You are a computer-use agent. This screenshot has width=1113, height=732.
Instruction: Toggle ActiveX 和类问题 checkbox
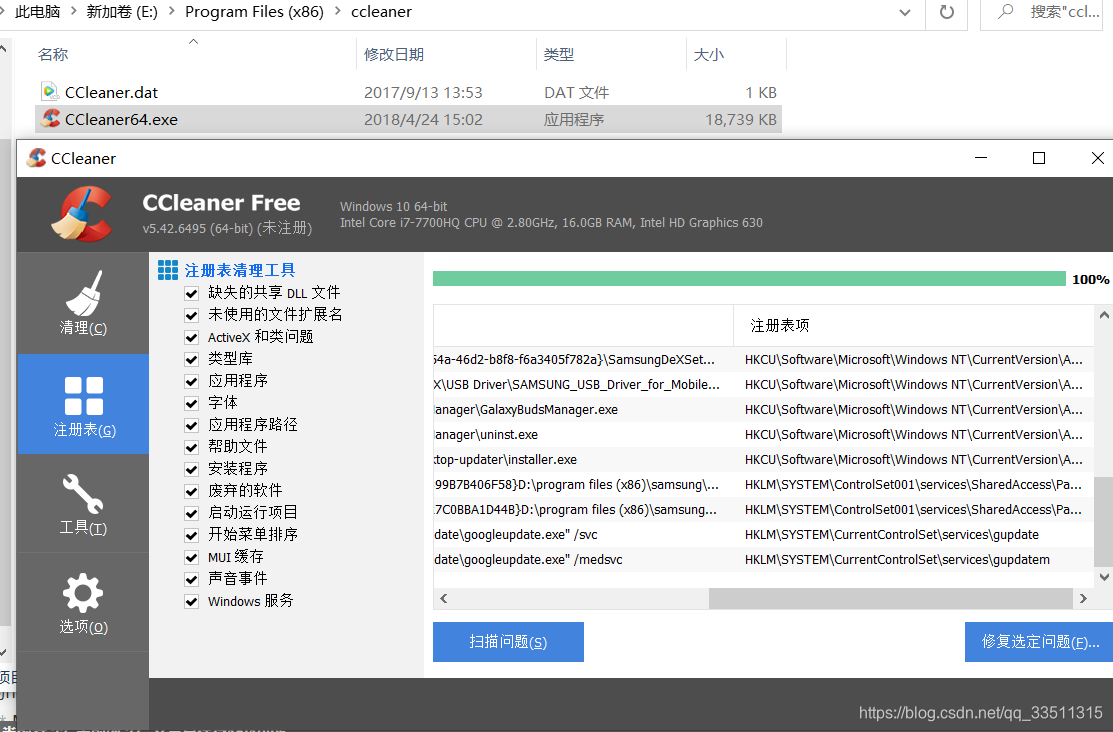point(191,337)
